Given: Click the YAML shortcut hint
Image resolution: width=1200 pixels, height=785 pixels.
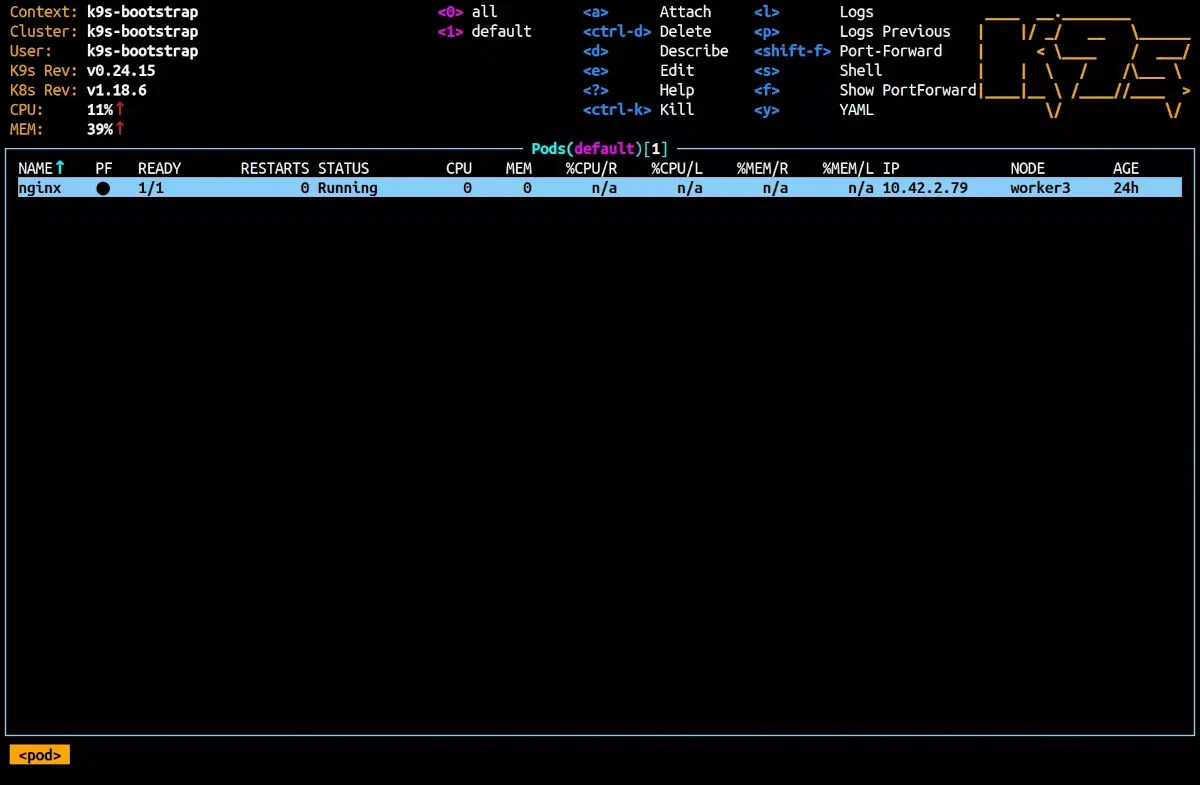Looking at the screenshot, I should [856, 109].
